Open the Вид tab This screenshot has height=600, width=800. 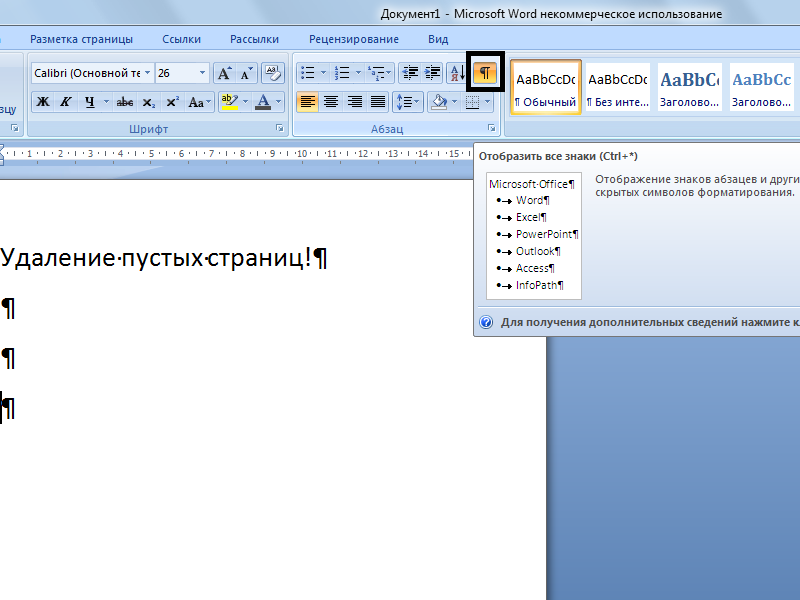[438, 39]
